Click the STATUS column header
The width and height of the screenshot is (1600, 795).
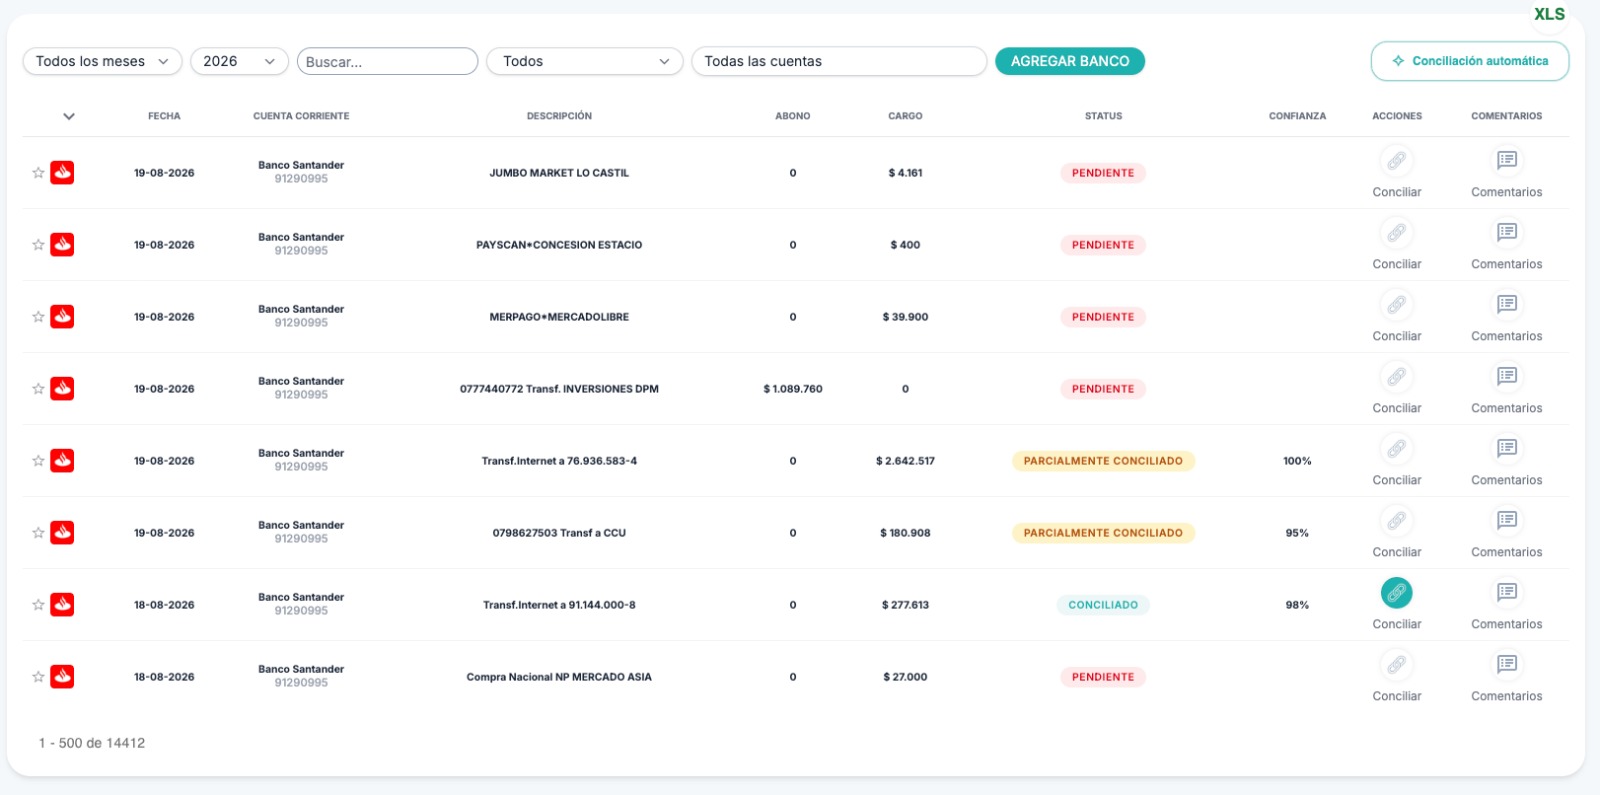click(1103, 116)
